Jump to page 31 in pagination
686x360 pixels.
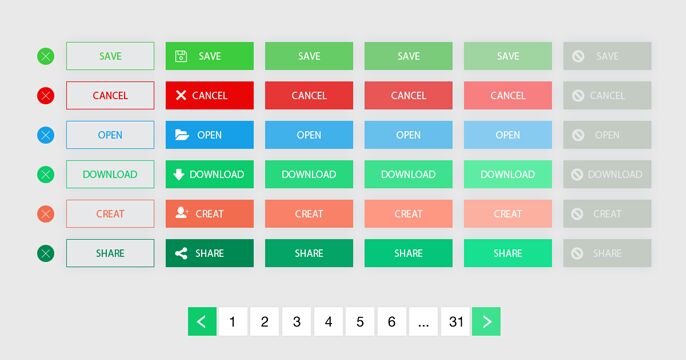pyautogui.click(x=455, y=322)
